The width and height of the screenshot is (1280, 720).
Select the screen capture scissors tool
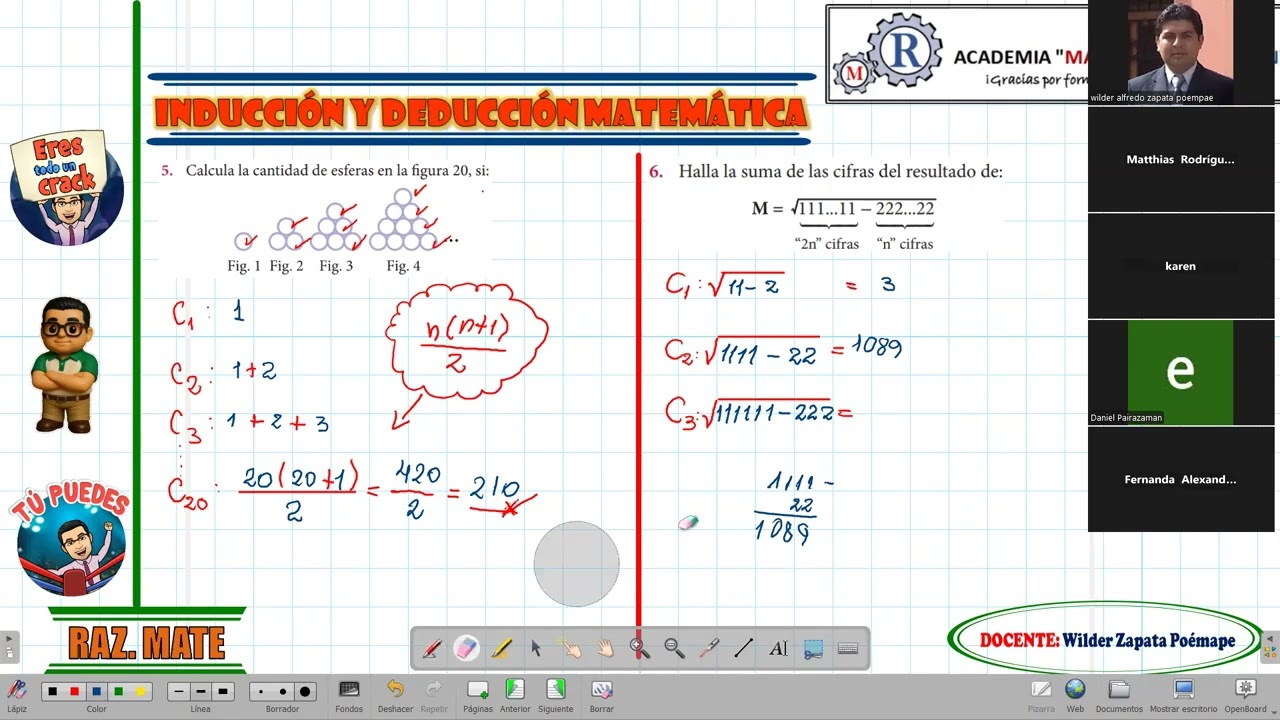pyautogui.click(x=813, y=649)
